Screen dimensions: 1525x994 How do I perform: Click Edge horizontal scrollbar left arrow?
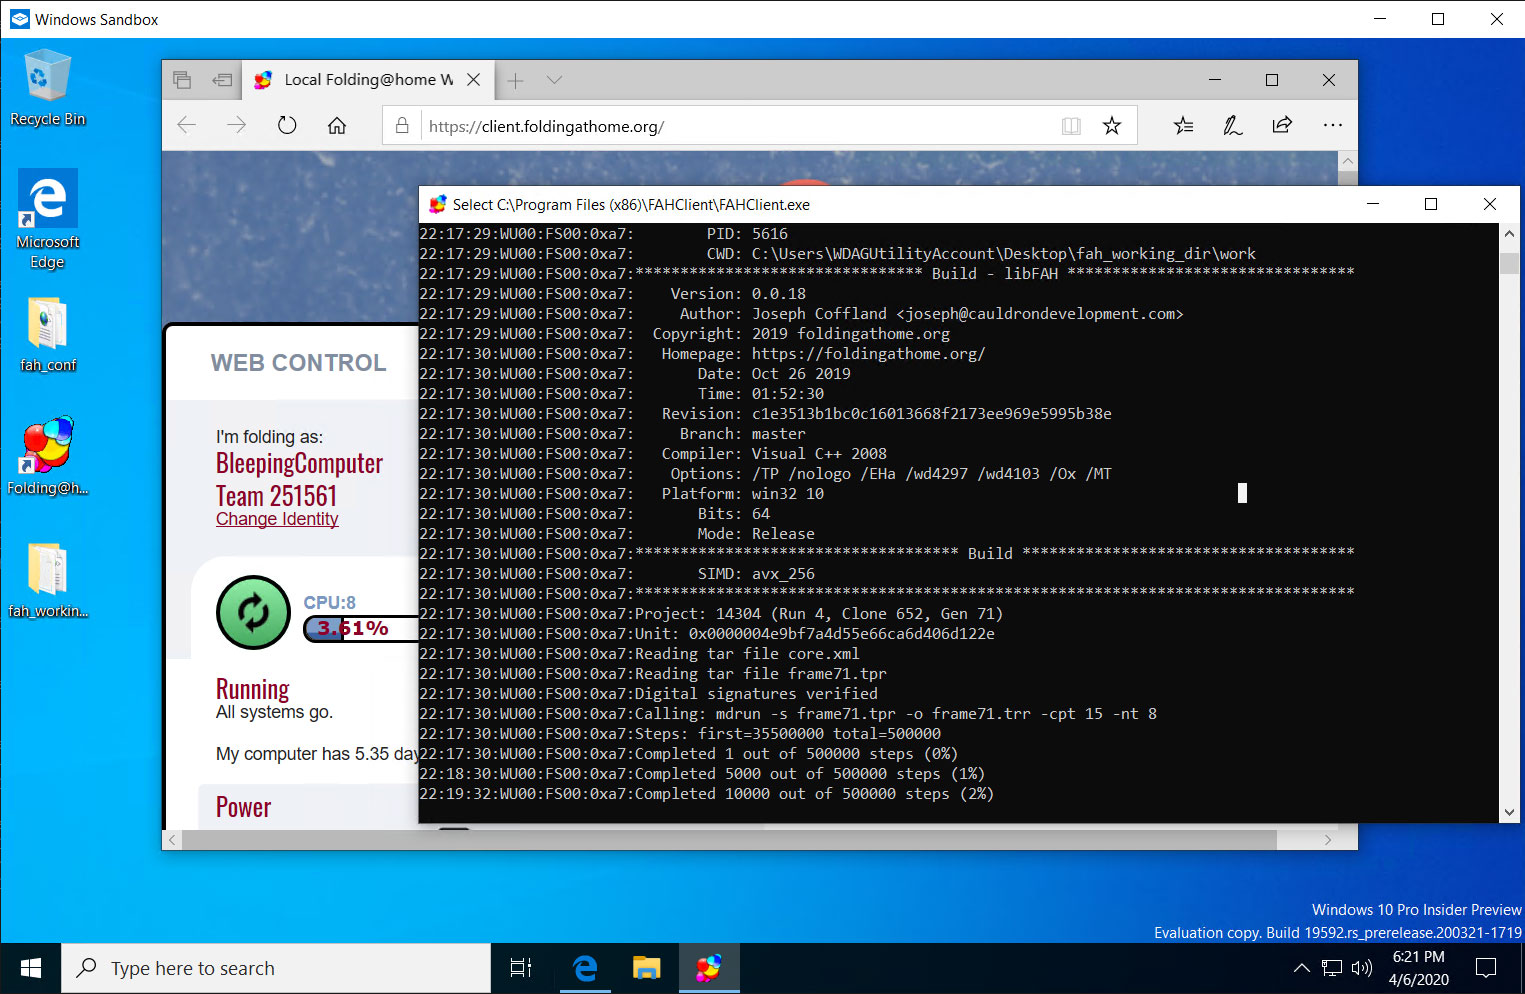(172, 840)
